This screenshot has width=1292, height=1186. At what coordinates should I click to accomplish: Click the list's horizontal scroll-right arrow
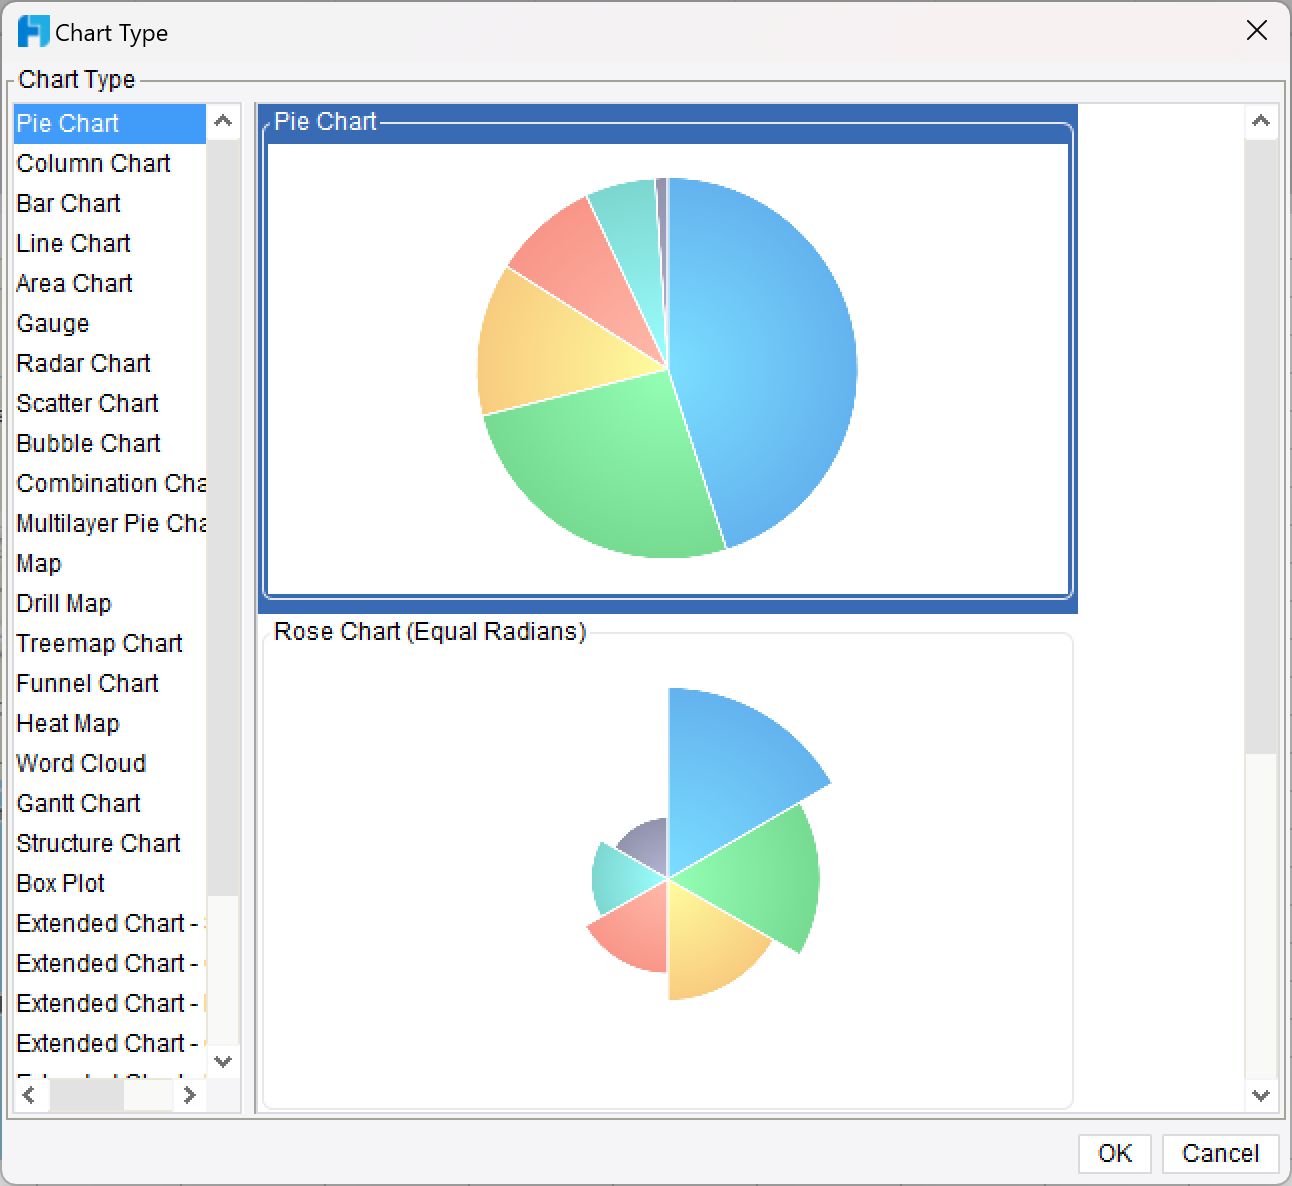[x=189, y=1096]
